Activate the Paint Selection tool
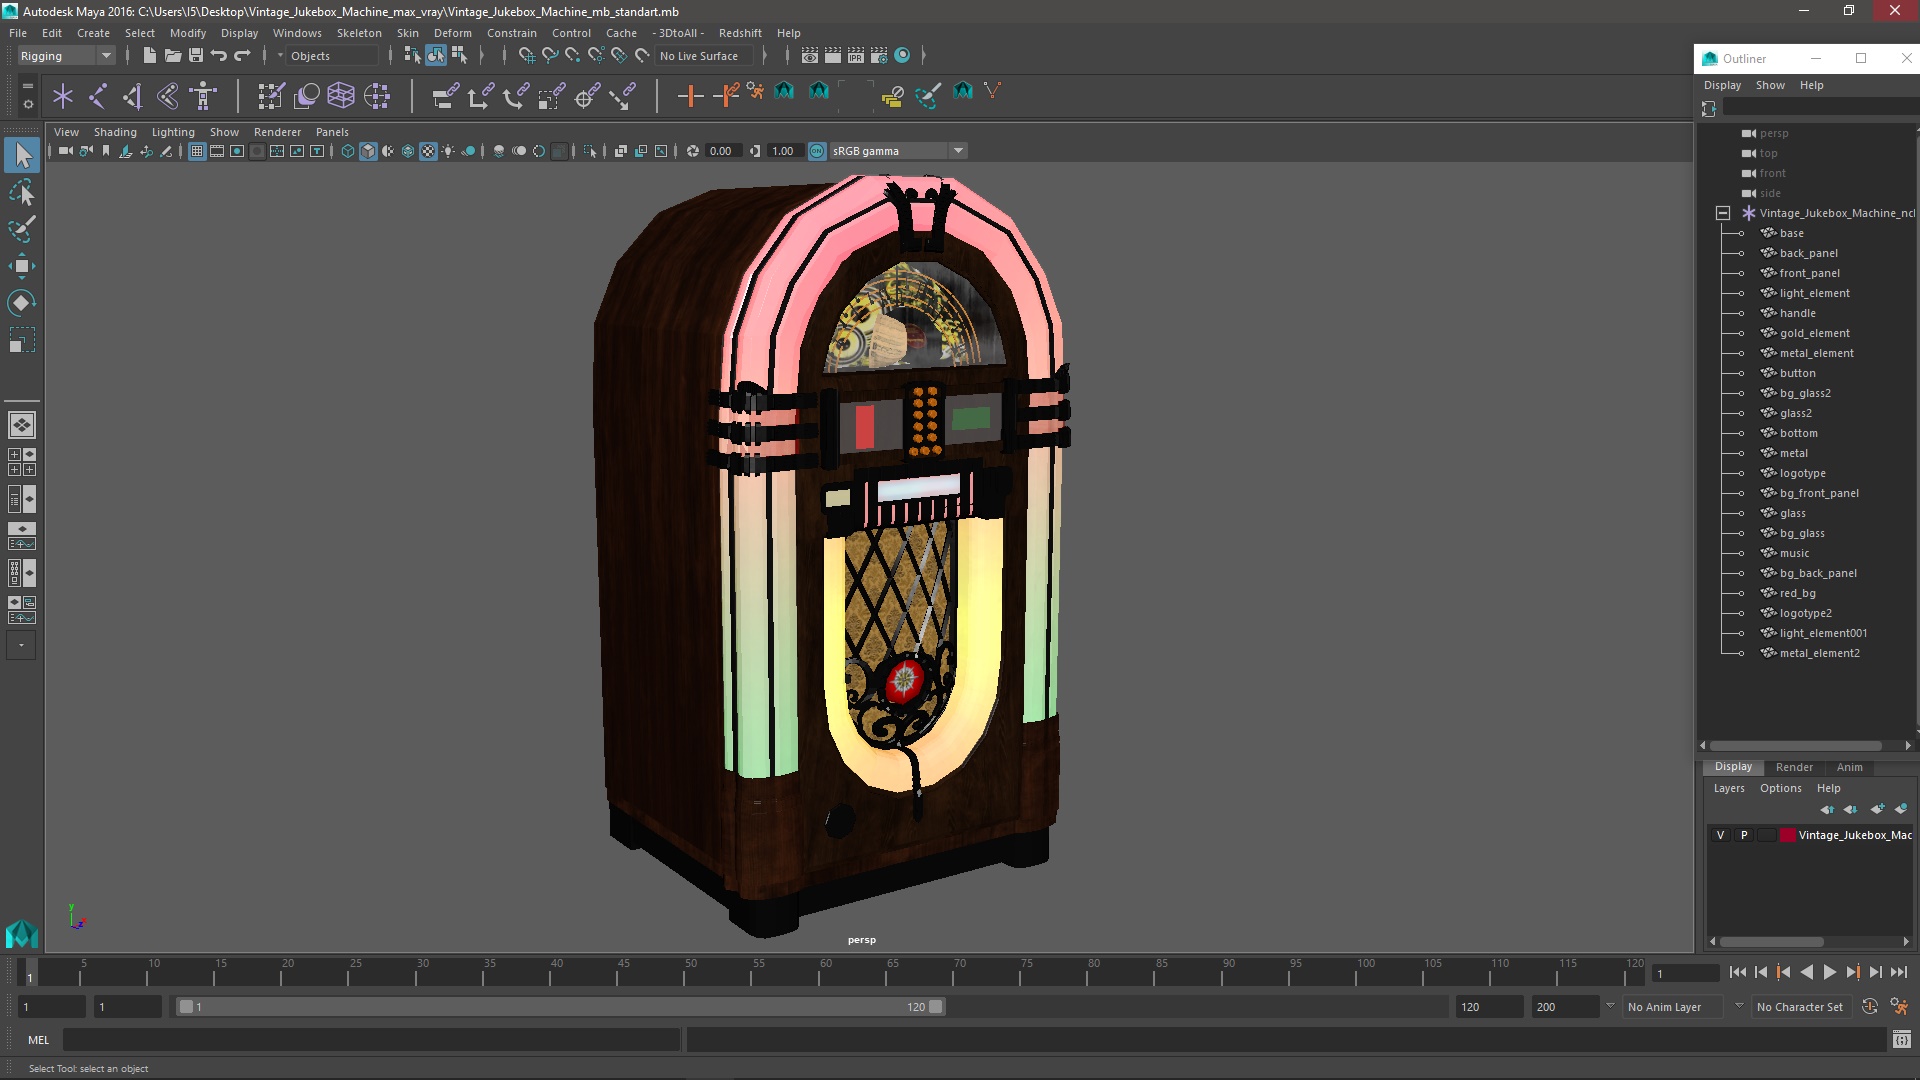The width and height of the screenshot is (1920, 1080). 21,229
